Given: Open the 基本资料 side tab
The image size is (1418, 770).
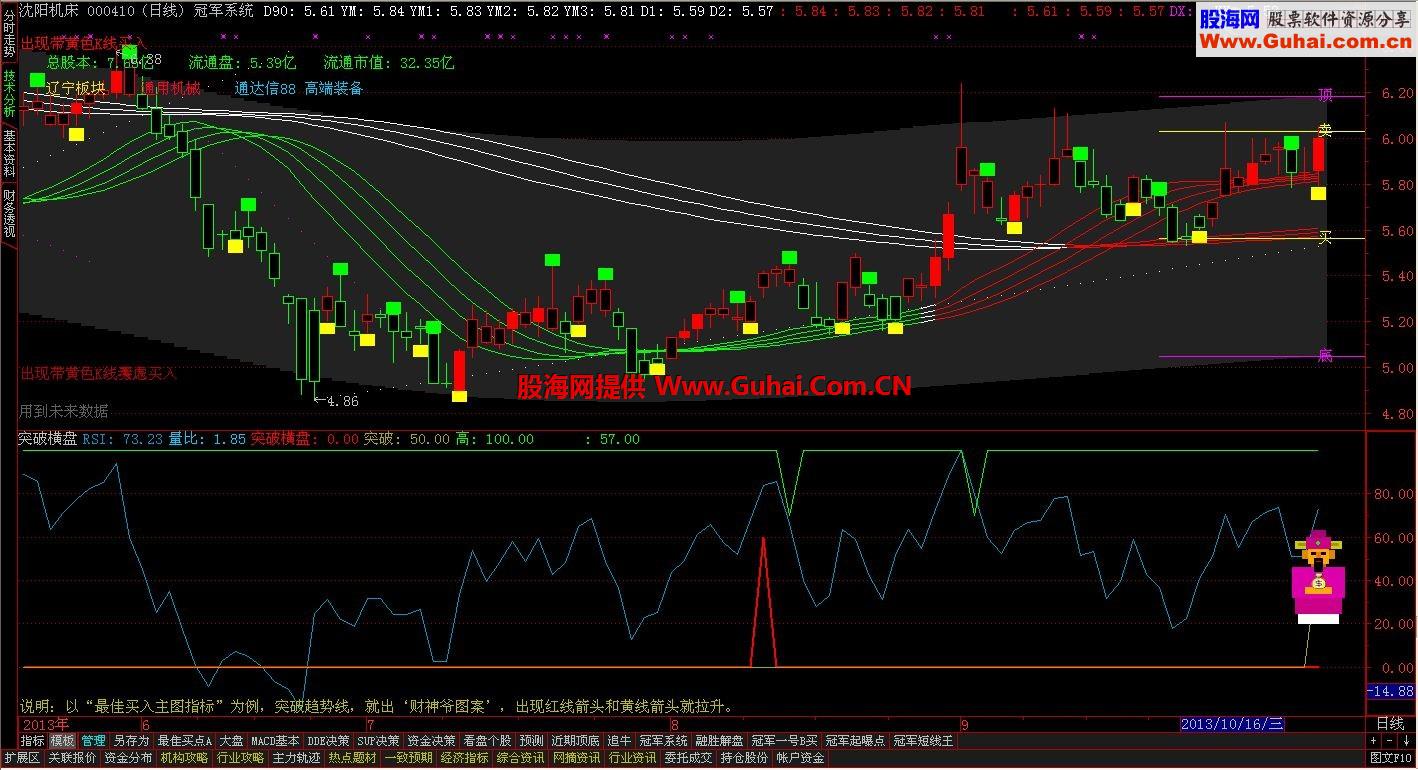Looking at the screenshot, I should pos(9,154).
